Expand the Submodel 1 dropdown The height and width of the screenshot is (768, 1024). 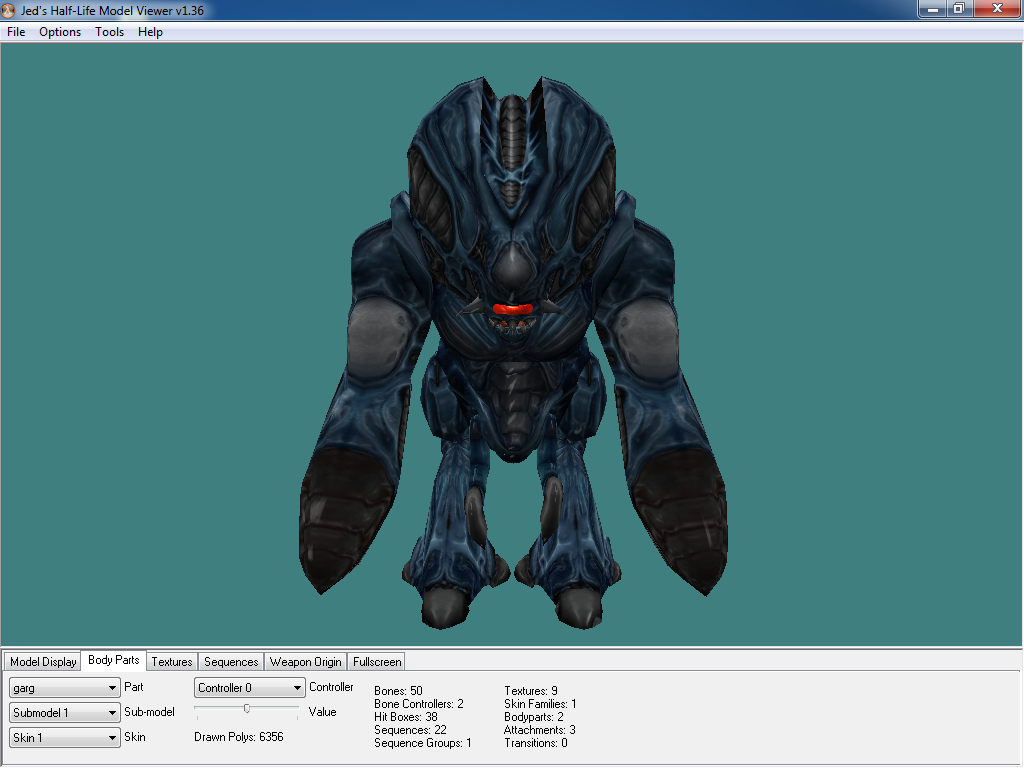[x=65, y=712]
